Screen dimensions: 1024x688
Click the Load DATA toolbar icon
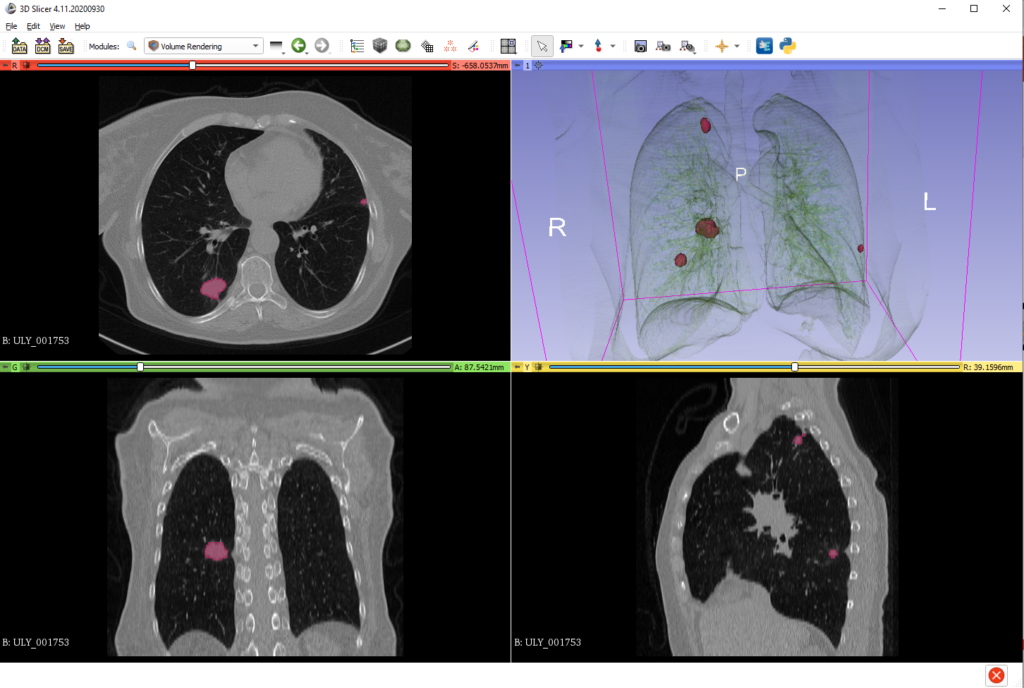pos(19,46)
